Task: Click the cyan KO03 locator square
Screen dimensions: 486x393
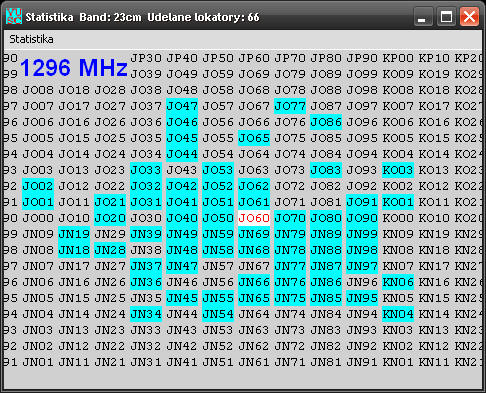Action: click(398, 170)
